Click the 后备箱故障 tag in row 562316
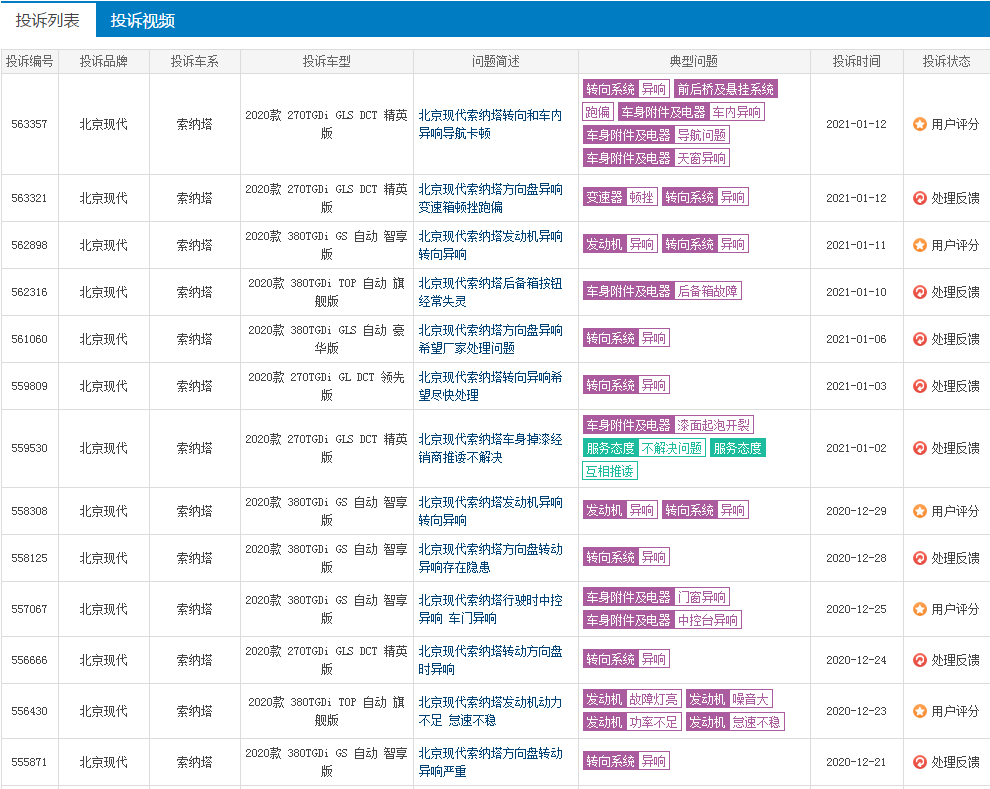 (707, 291)
